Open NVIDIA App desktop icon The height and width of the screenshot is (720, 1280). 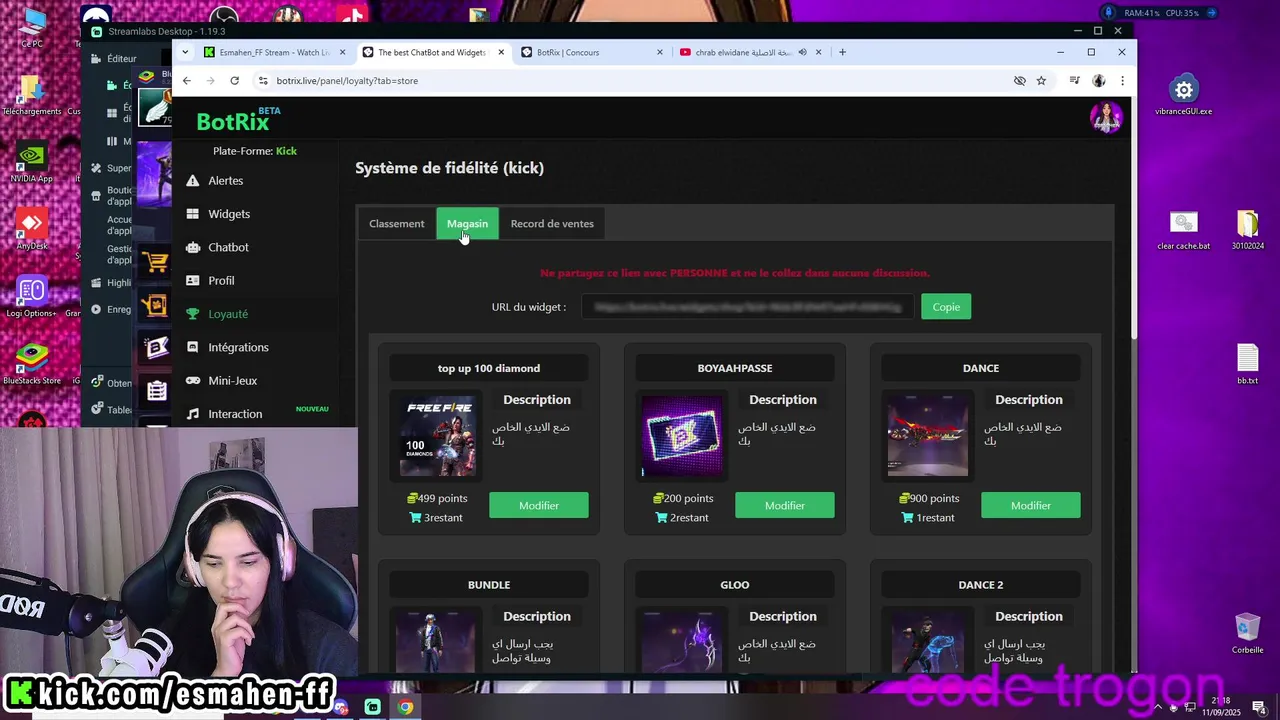click(31, 163)
